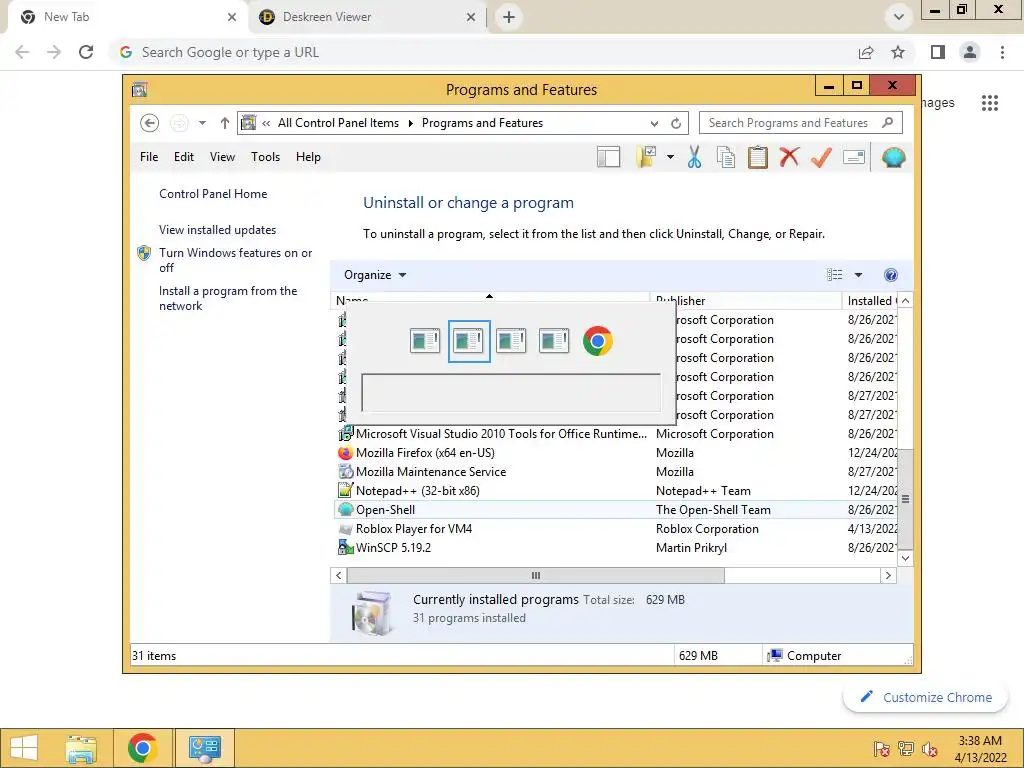Open the Chrome three-dot menu
This screenshot has height=768, width=1024.
(1002, 52)
